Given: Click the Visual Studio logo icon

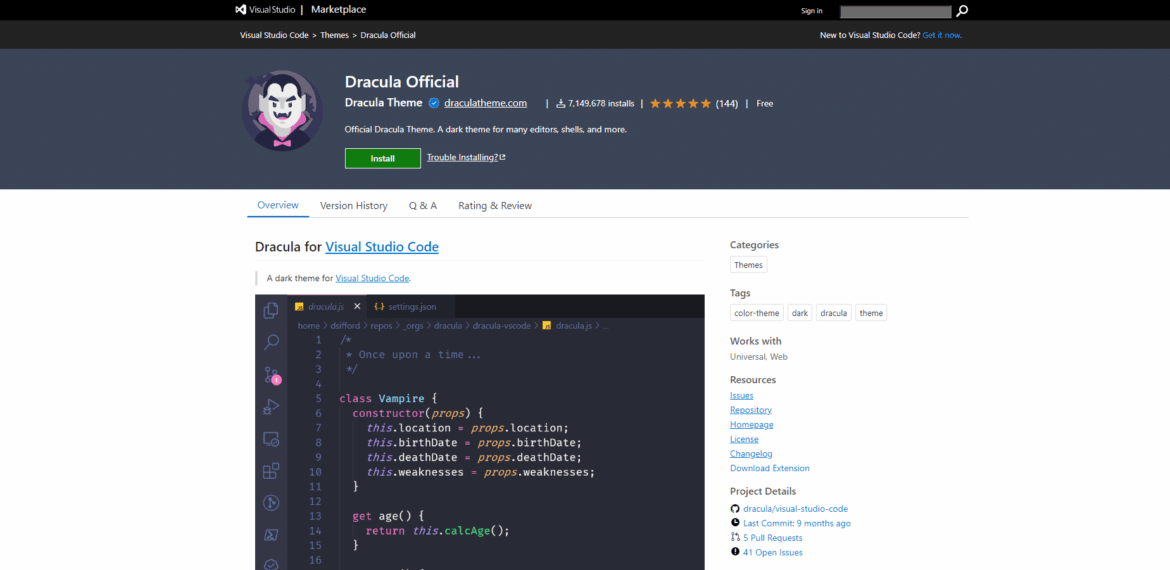Looking at the screenshot, I should click(x=241, y=10).
